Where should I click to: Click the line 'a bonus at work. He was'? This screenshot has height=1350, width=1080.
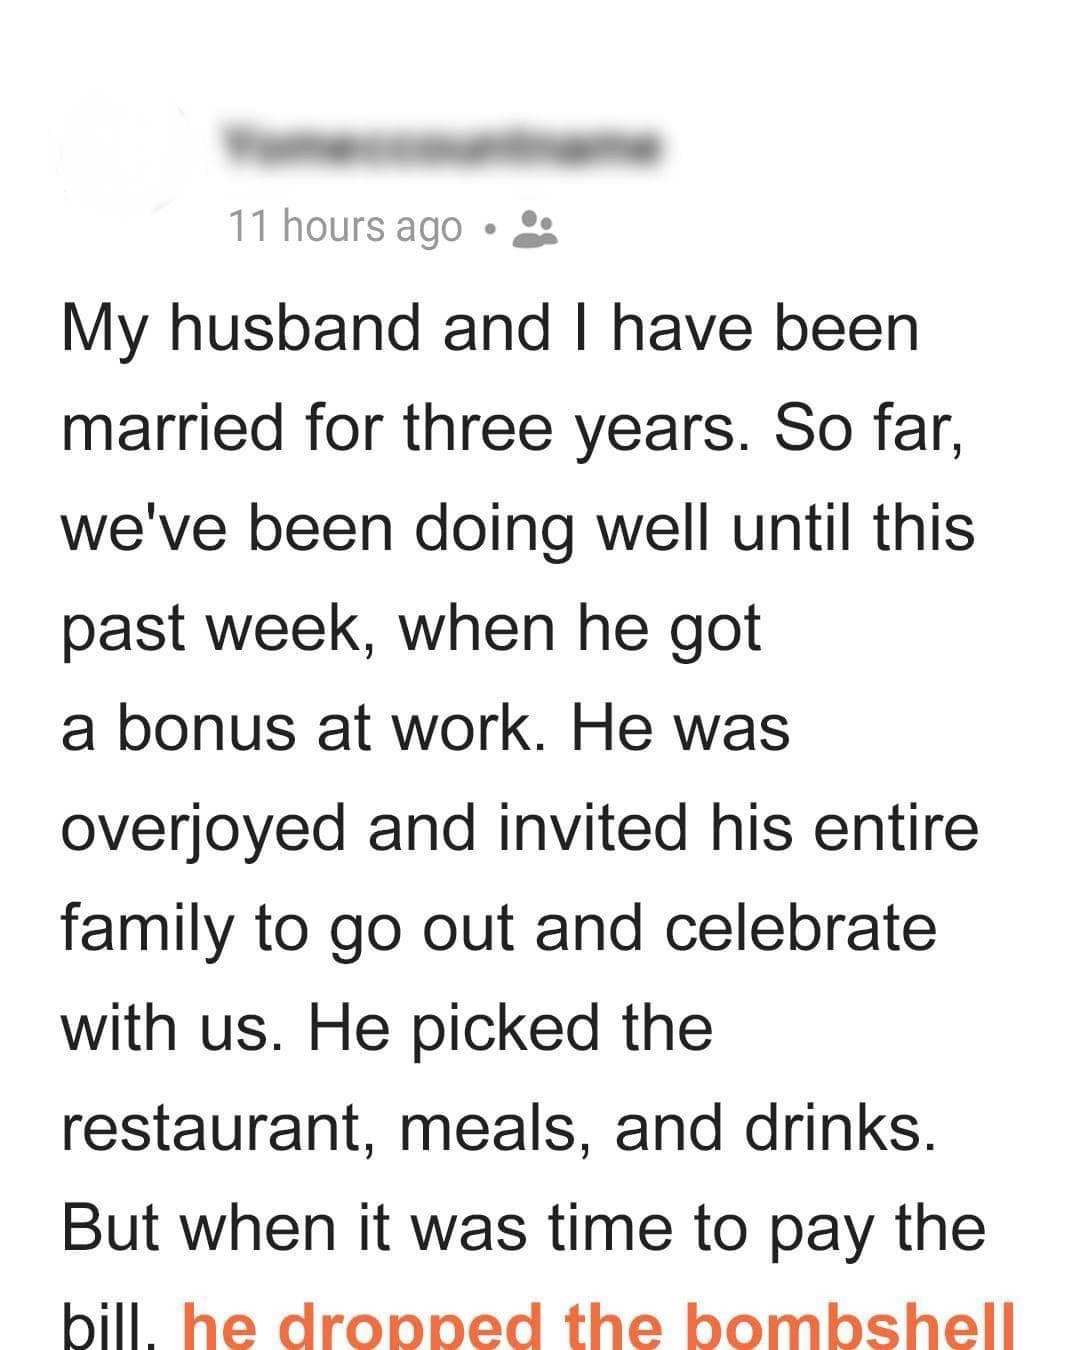[x=426, y=728]
